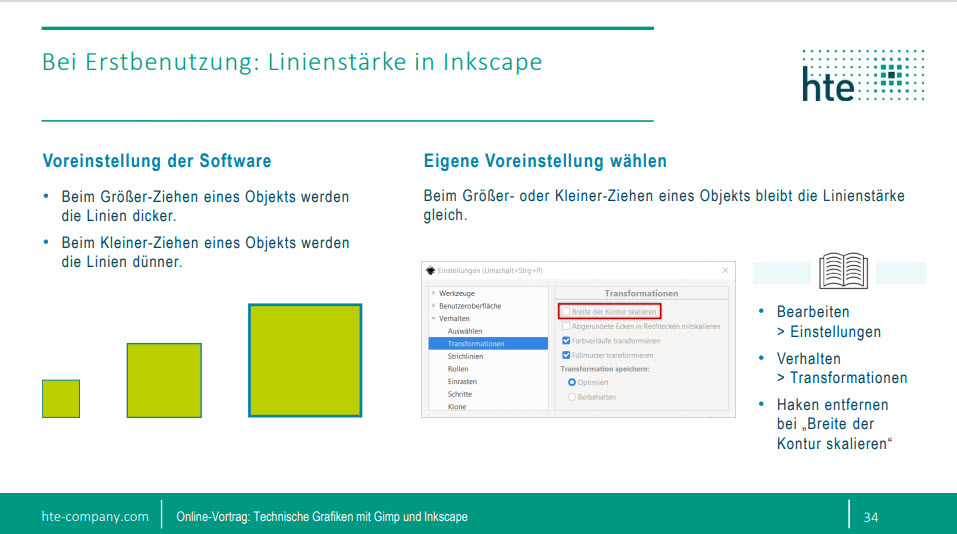Select 'Strichlinien' in settings tree
The width and height of the screenshot is (957, 534).
click(x=465, y=356)
